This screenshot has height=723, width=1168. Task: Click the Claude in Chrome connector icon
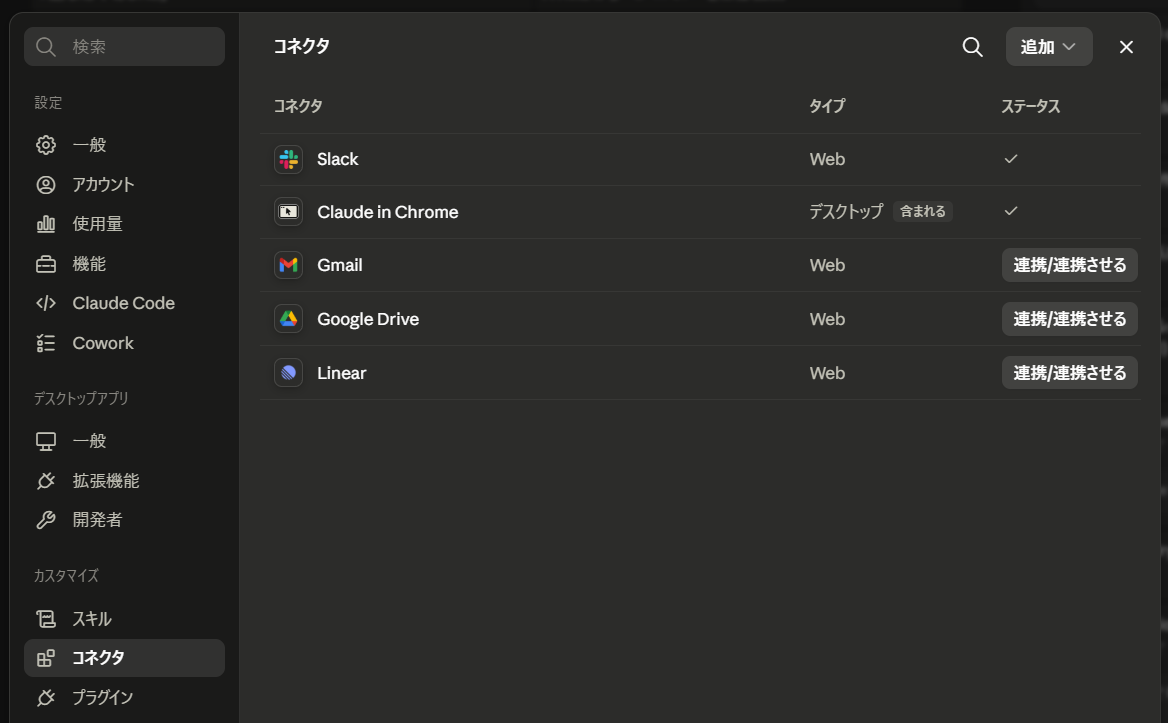pos(288,211)
